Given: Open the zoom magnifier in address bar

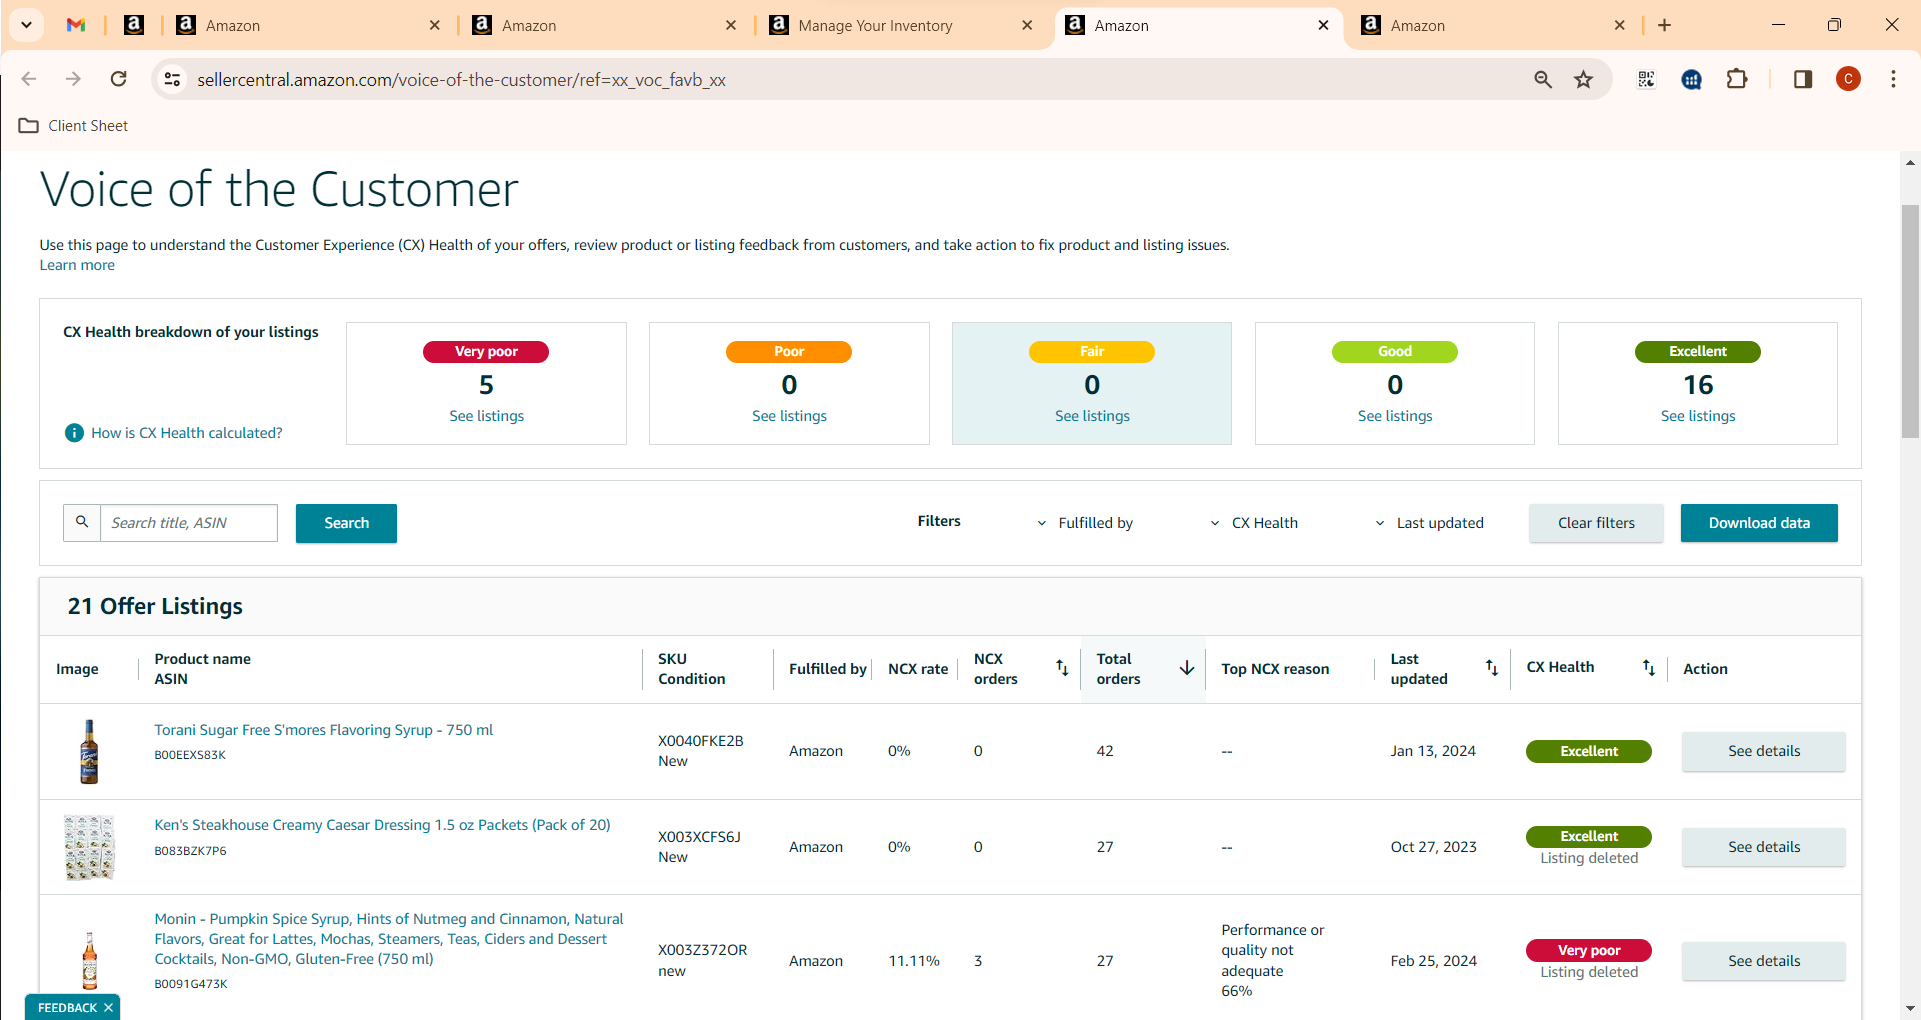Looking at the screenshot, I should (1543, 79).
